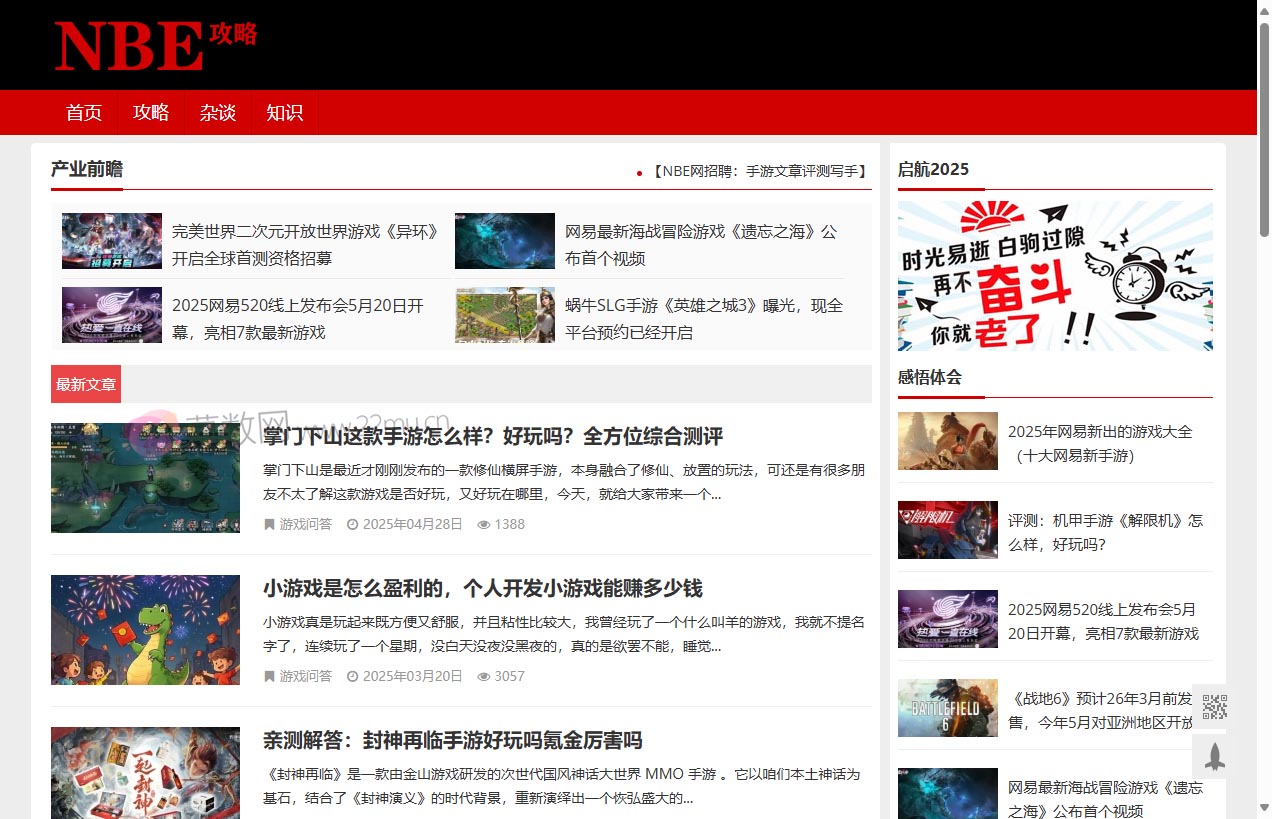Open the 知识 navigation tab

(284, 113)
